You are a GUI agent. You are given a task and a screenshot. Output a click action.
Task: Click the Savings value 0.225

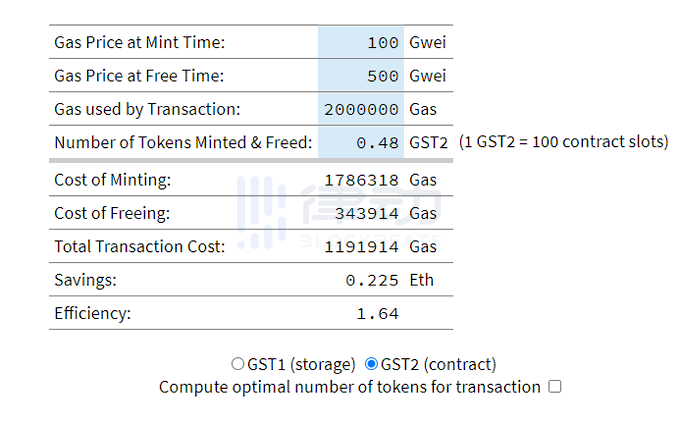(372, 281)
